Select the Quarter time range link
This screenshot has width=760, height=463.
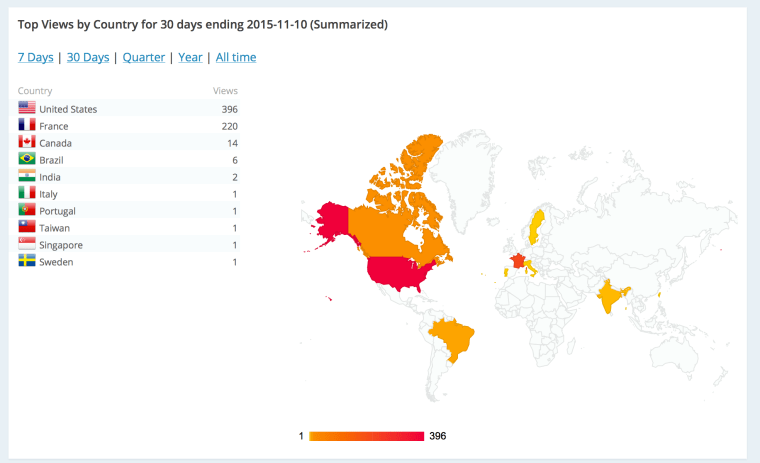[x=143, y=57]
